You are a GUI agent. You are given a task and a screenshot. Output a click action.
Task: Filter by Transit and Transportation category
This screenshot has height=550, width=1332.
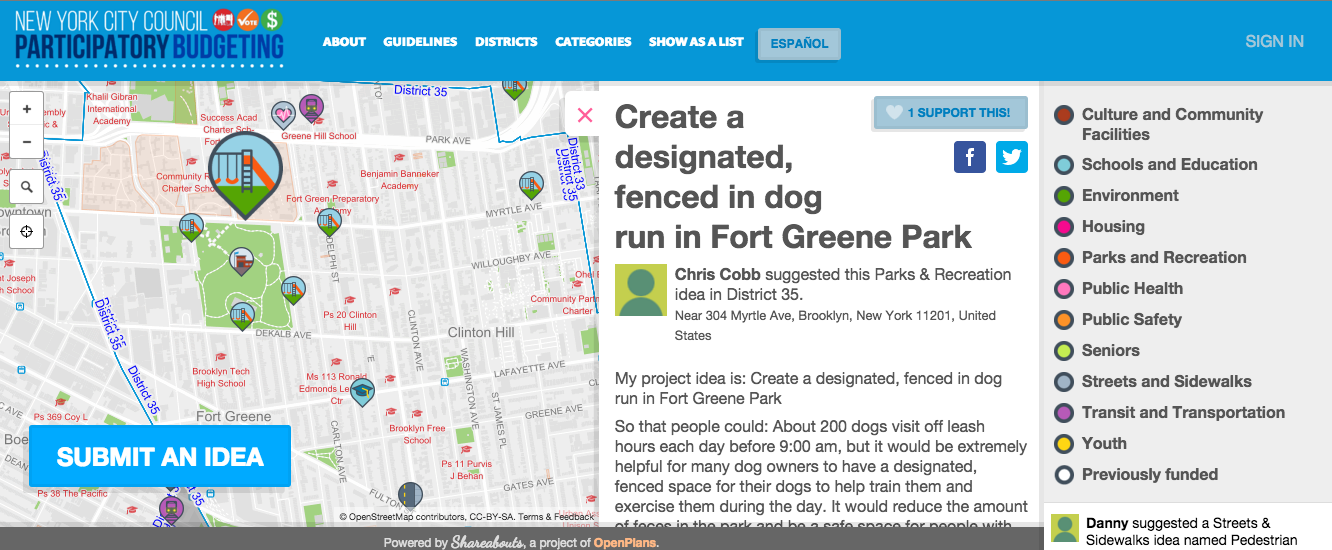(x=1170, y=412)
